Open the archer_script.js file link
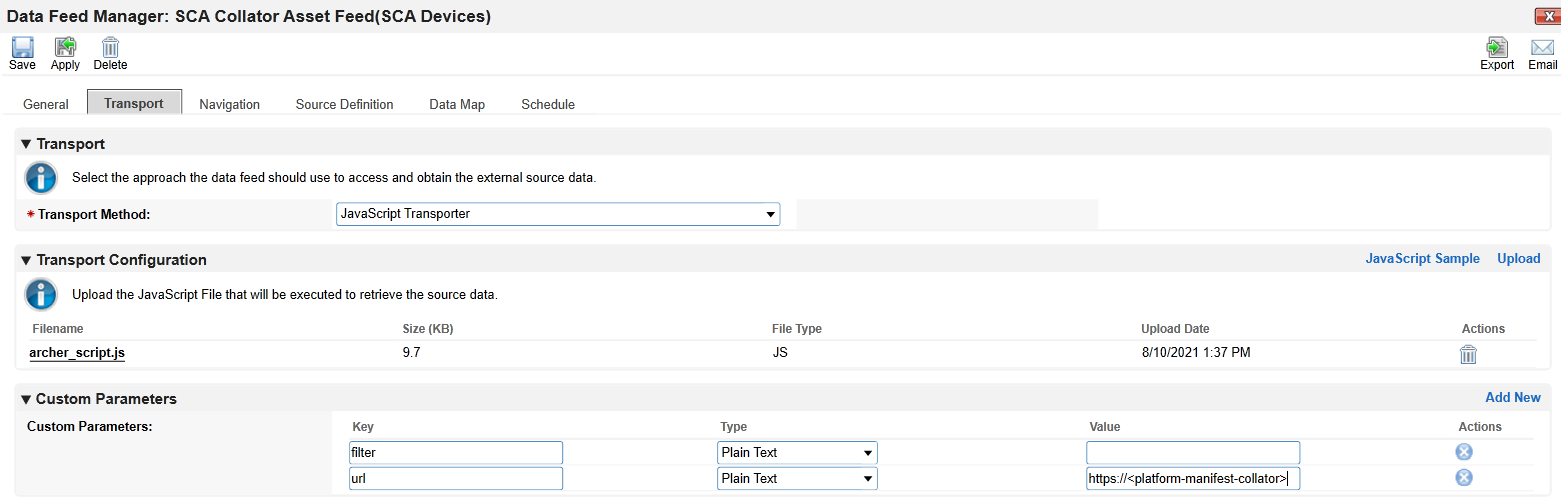The height and width of the screenshot is (502, 1561). pos(77,353)
